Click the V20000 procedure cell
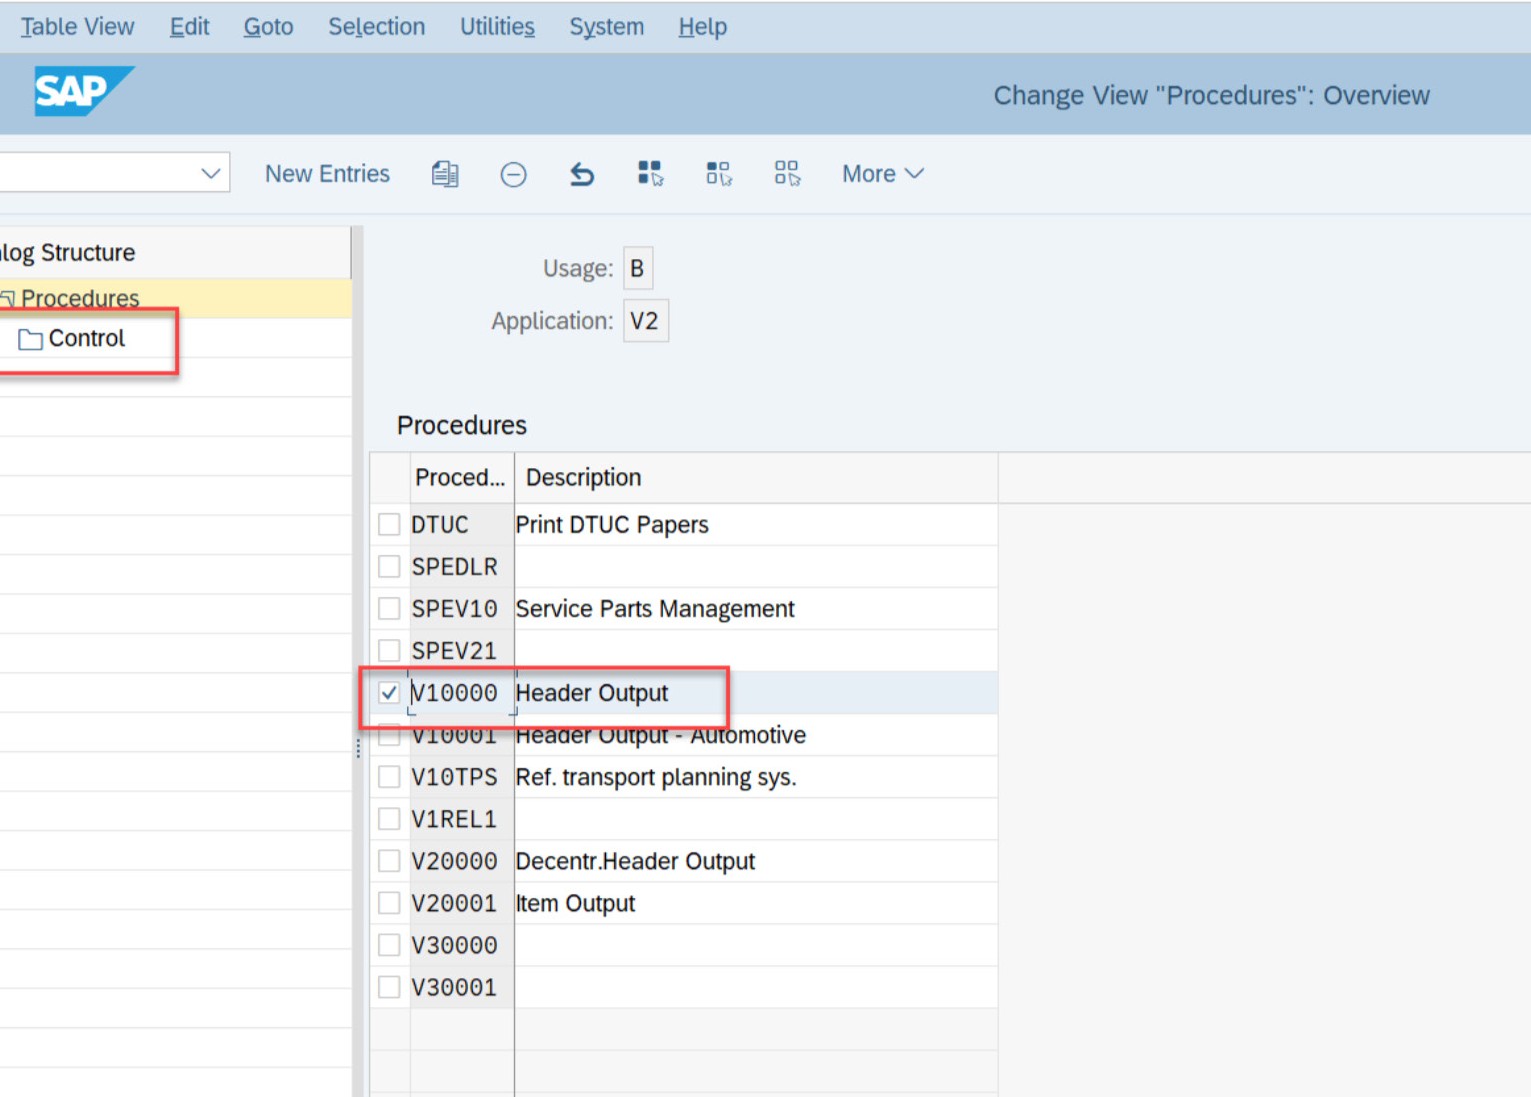 (461, 860)
